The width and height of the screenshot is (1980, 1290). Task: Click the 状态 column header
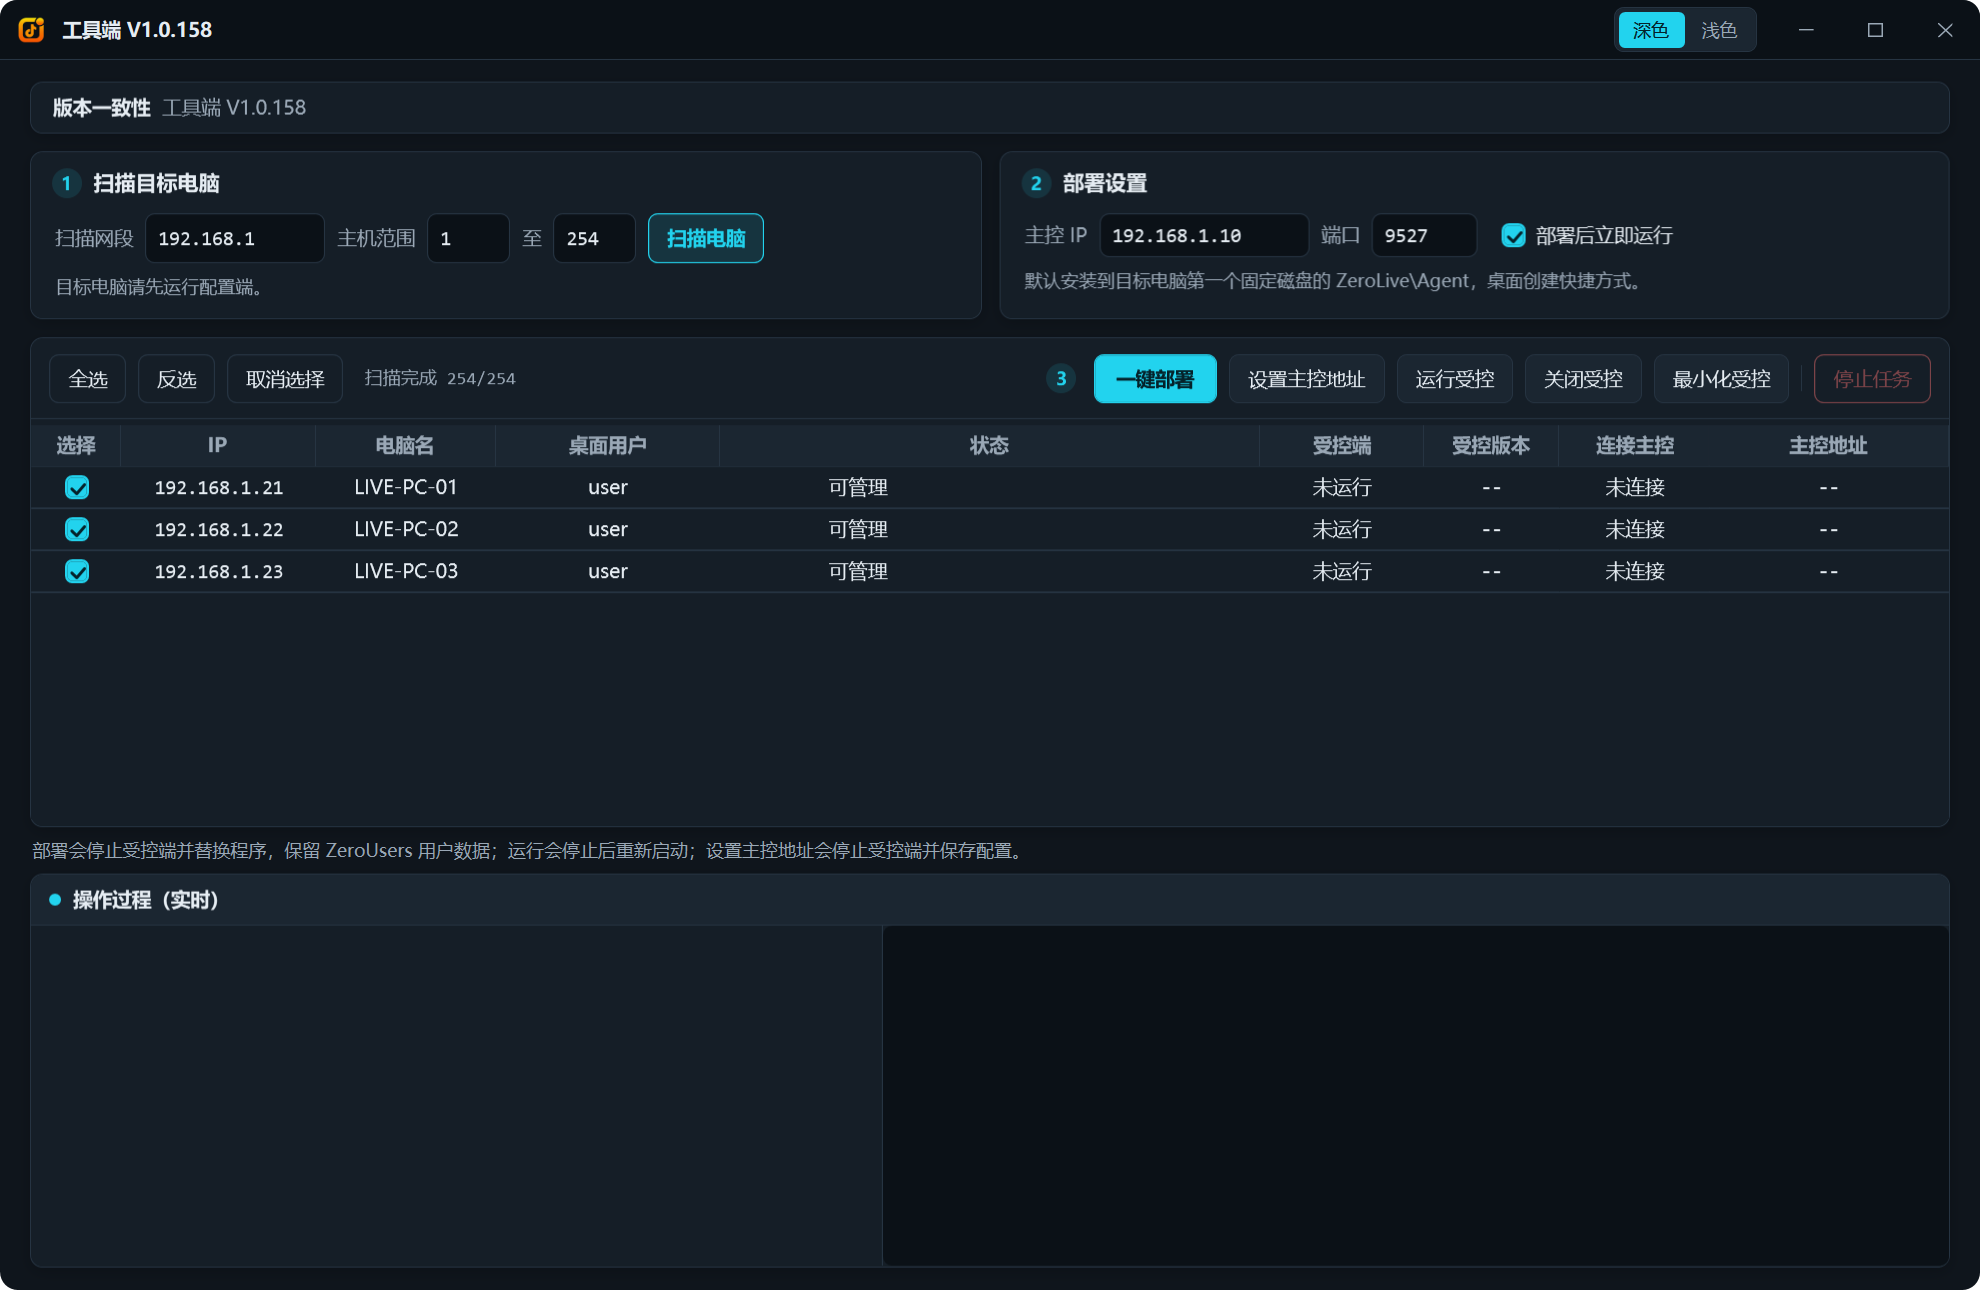point(989,445)
